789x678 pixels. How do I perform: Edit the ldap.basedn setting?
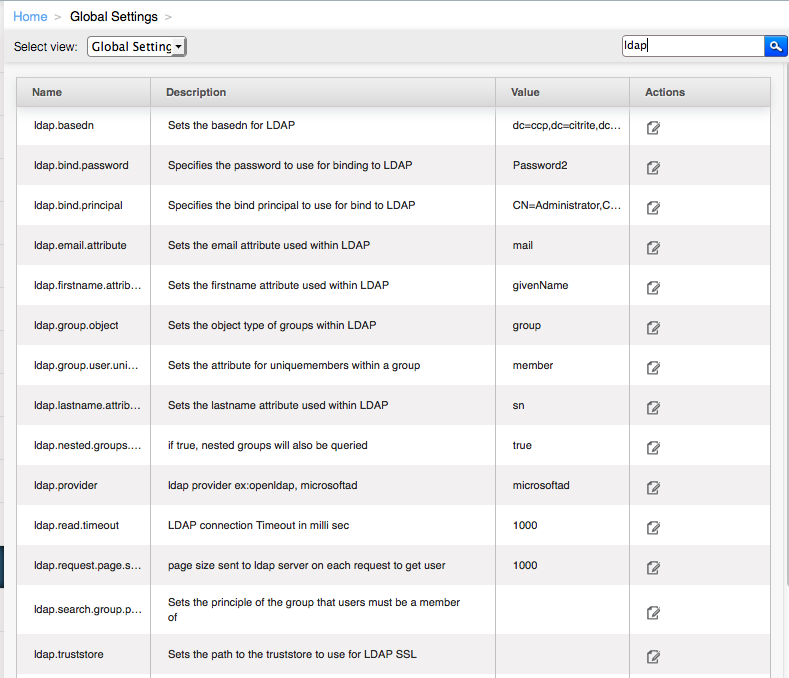pyautogui.click(x=653, y=127)
